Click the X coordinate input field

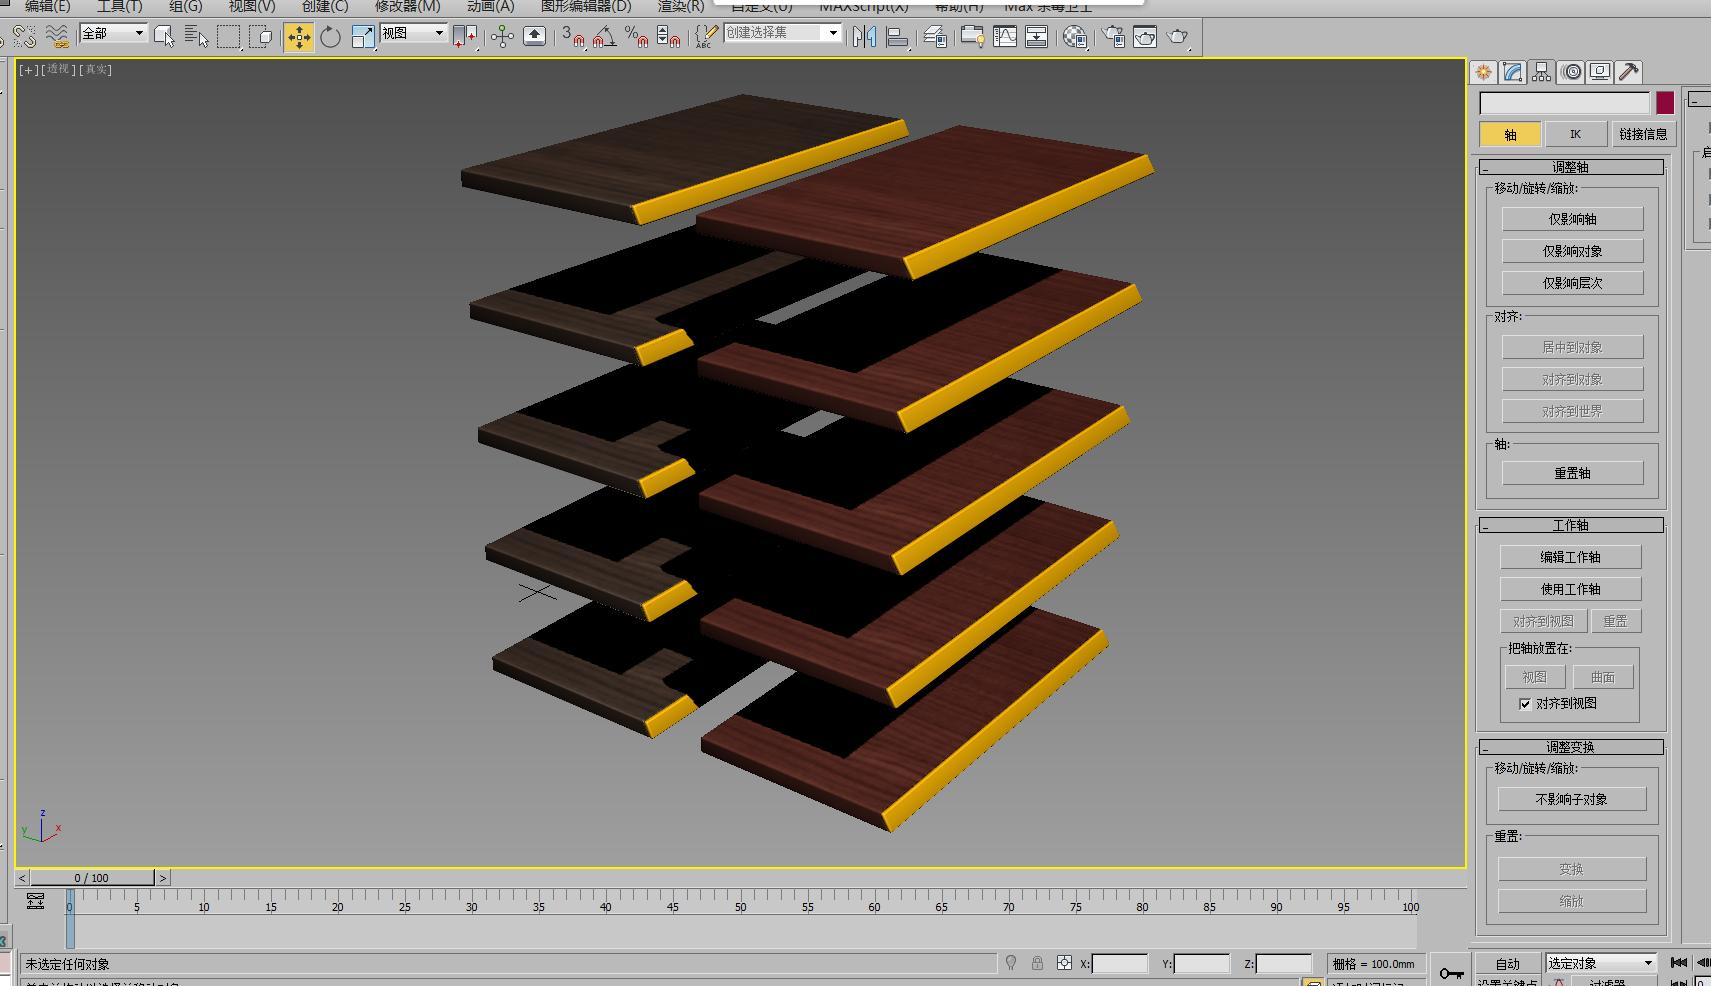(x=1119, y=964)
